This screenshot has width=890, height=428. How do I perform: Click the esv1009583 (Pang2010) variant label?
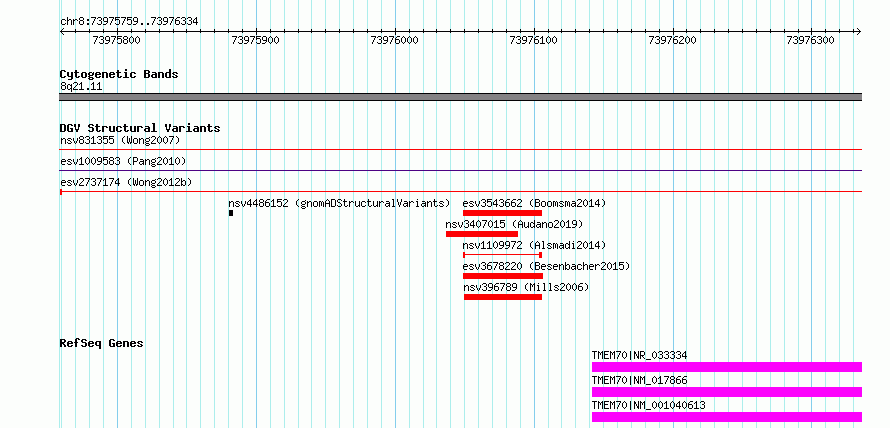pyautogui.click(x=123, y=161)
